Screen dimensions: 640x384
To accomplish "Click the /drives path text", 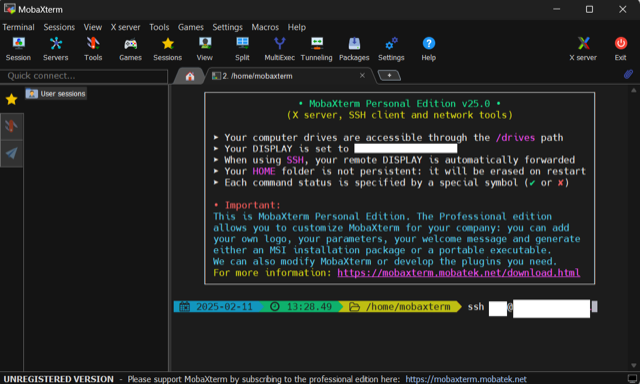I will (x=515, y=138).
